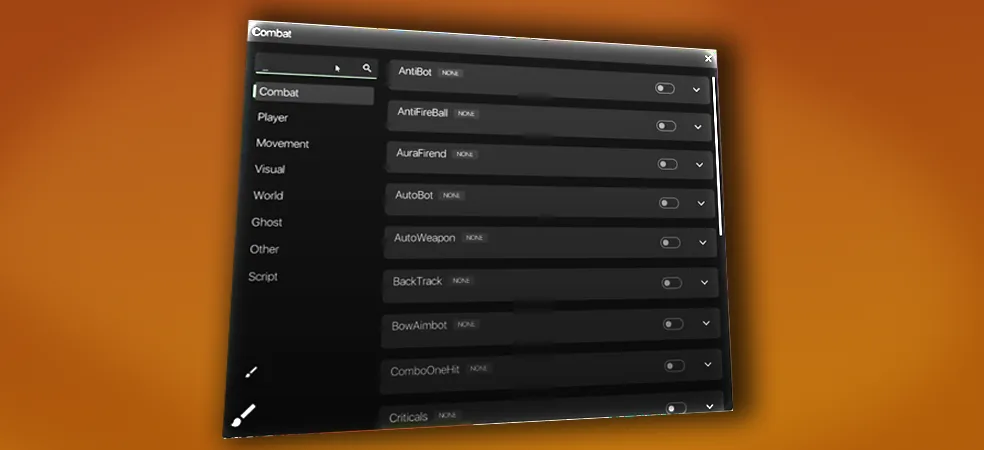
Task: Click the small brush icon in sidebar
Action: point(251,372)
